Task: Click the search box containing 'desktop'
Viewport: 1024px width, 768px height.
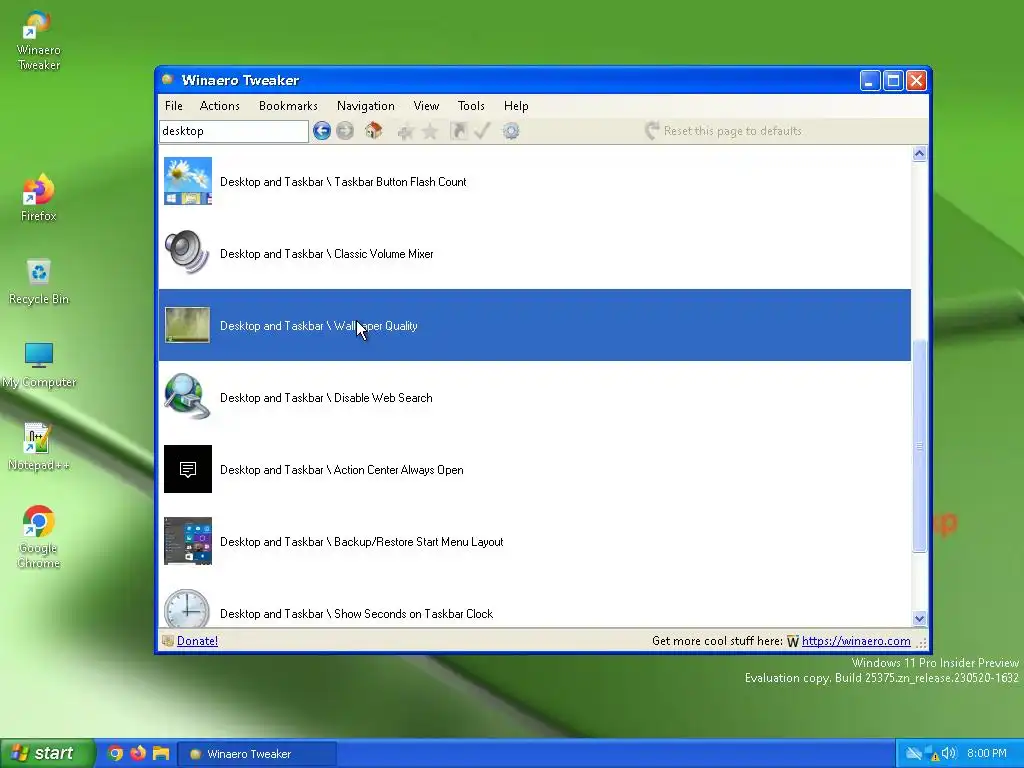Action: point(234,131)
